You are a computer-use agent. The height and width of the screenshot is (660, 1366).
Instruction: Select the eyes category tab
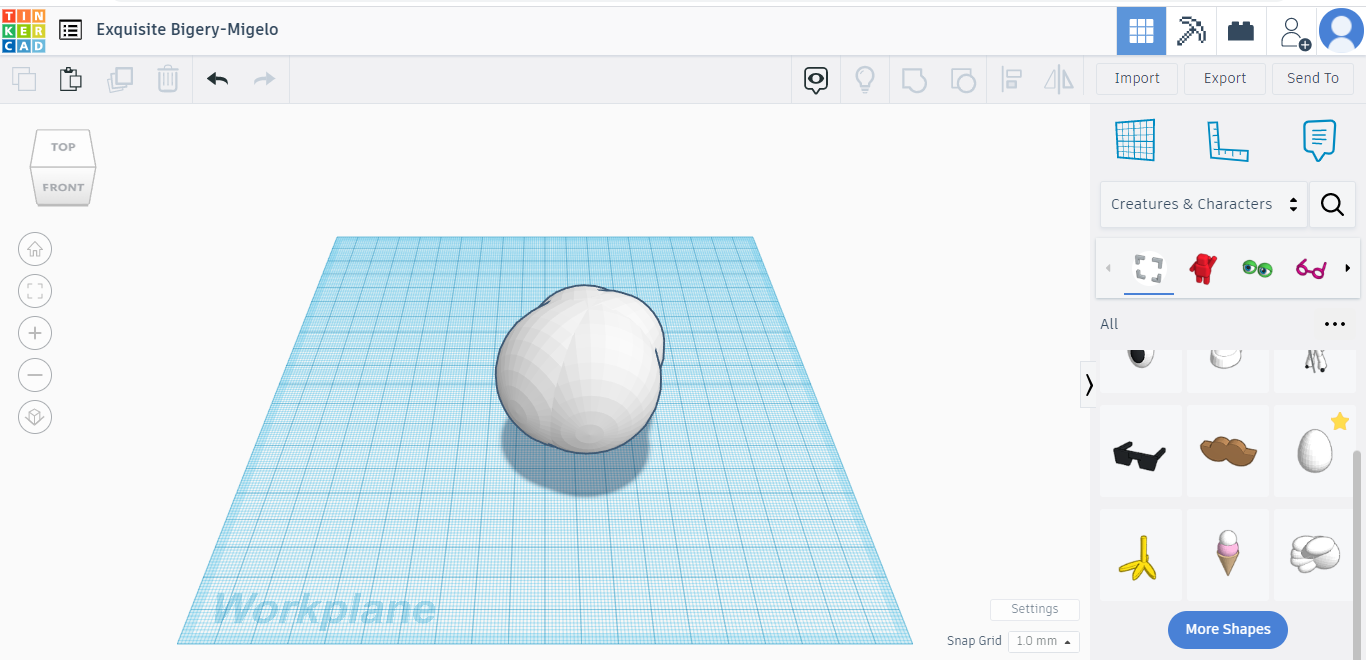tap(1256, 268)
